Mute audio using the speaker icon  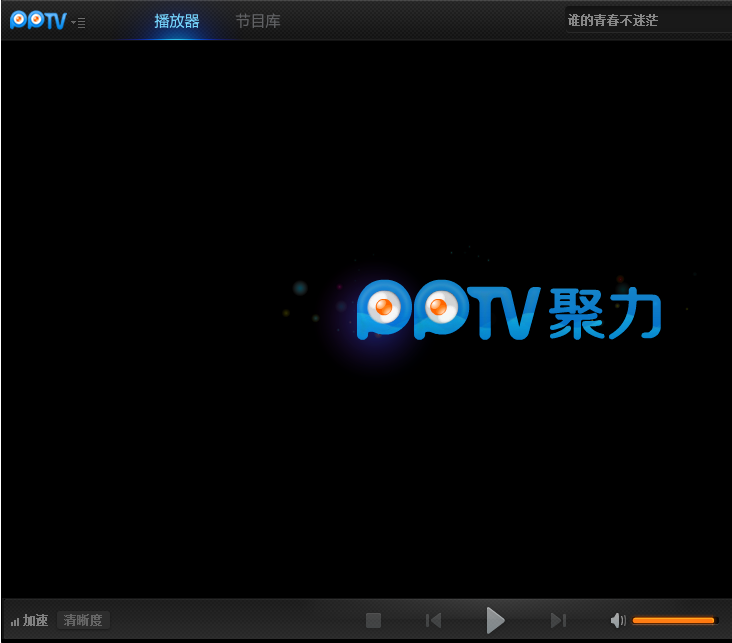(618, 621)
